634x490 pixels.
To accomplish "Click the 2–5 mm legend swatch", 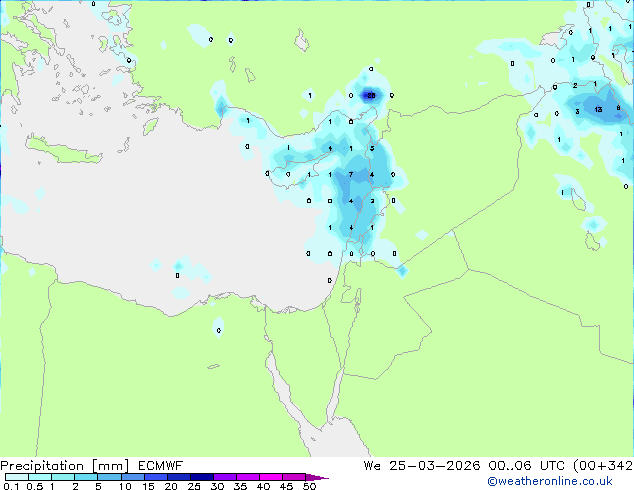I will tap(86, 477).
